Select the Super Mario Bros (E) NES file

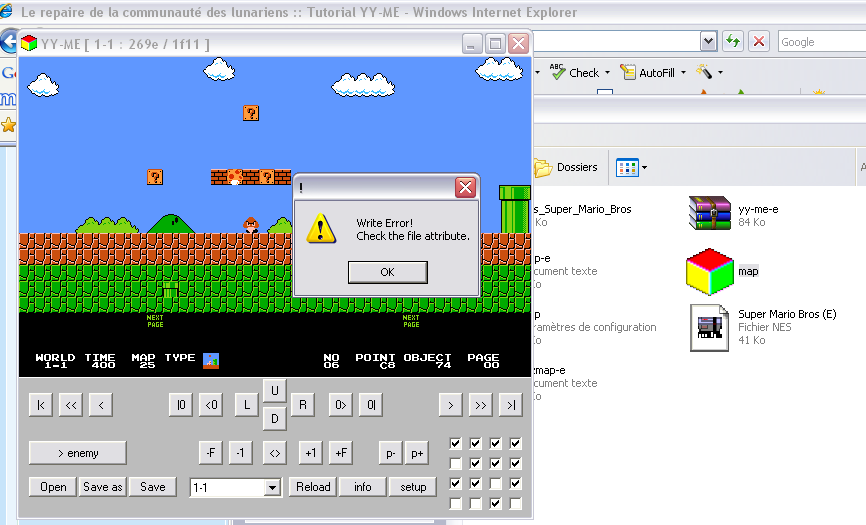tap(710, 328)
